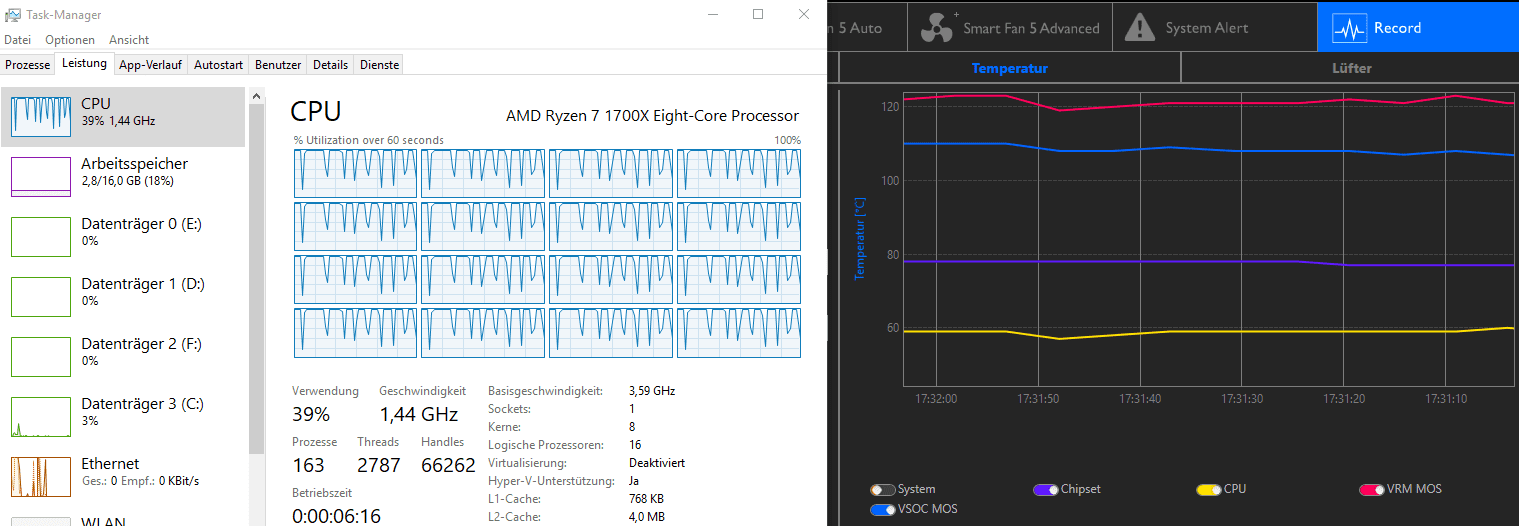Open the Lüfter tab in the Record view
The height and width of the screenshot is (526, 1519).
click(x=1351, y=68)
